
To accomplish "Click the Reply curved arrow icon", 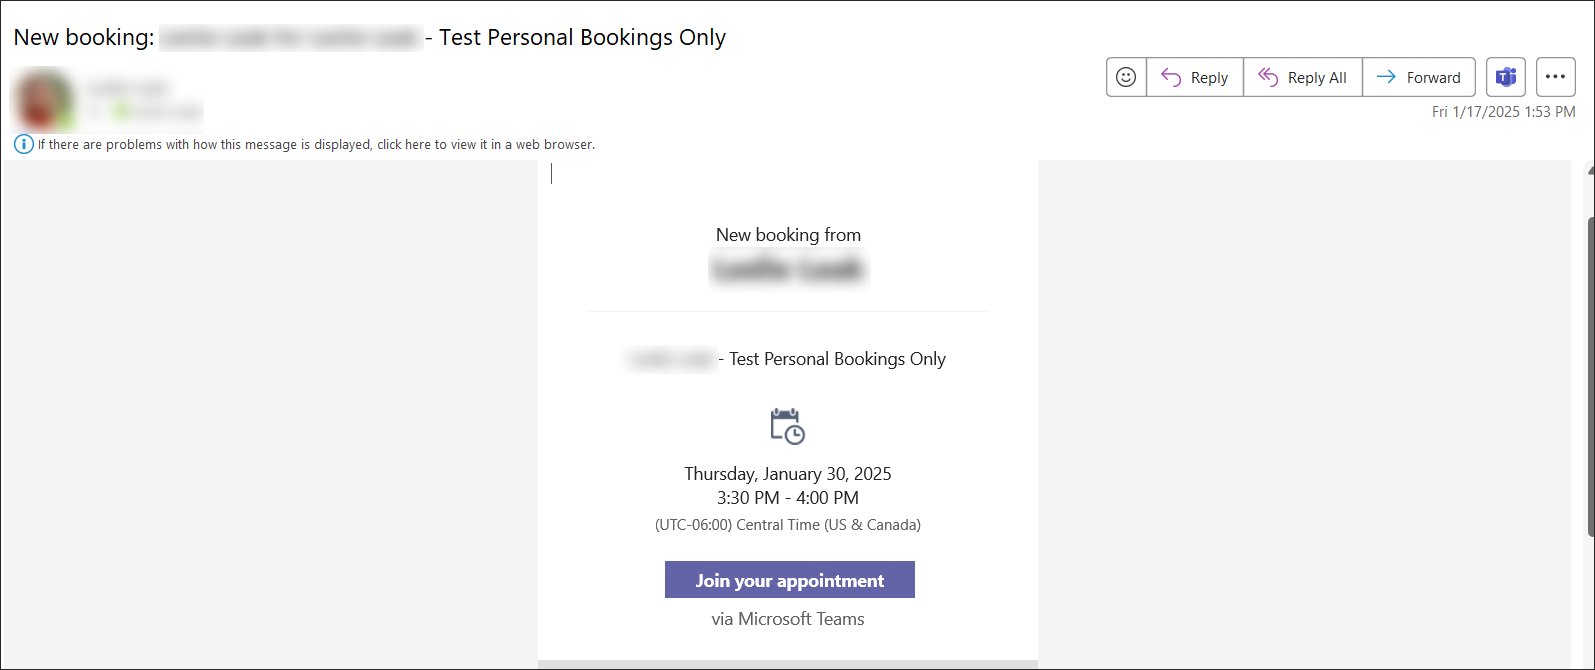I will pos(1170,77).
